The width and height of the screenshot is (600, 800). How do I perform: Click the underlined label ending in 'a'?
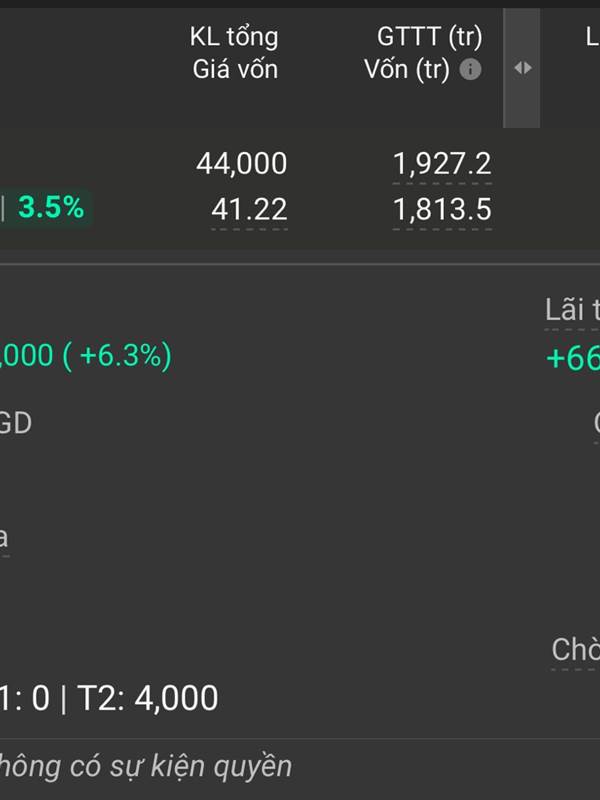(x=4, y=537)
